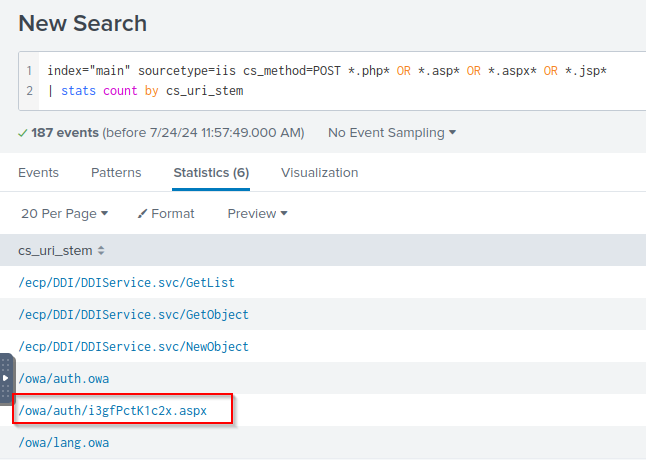Viewport: 646px width, 473px height.
Task: Click the stats count line in search box
Action: [x=152, y=91]
